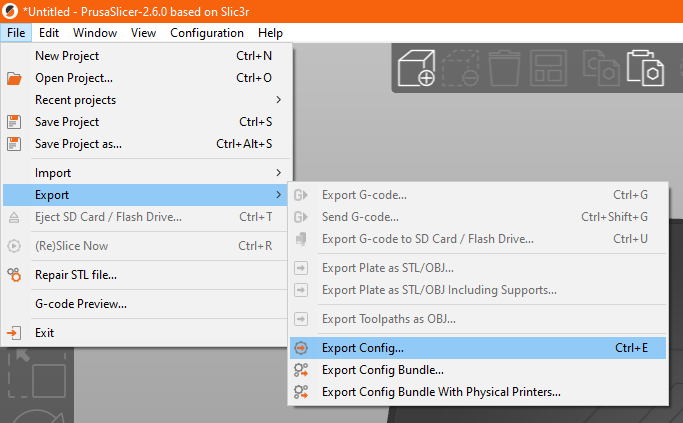Click the icon beside Bundle With Physical Printers
Screen dimensions: 683x423
pos(301,392)
